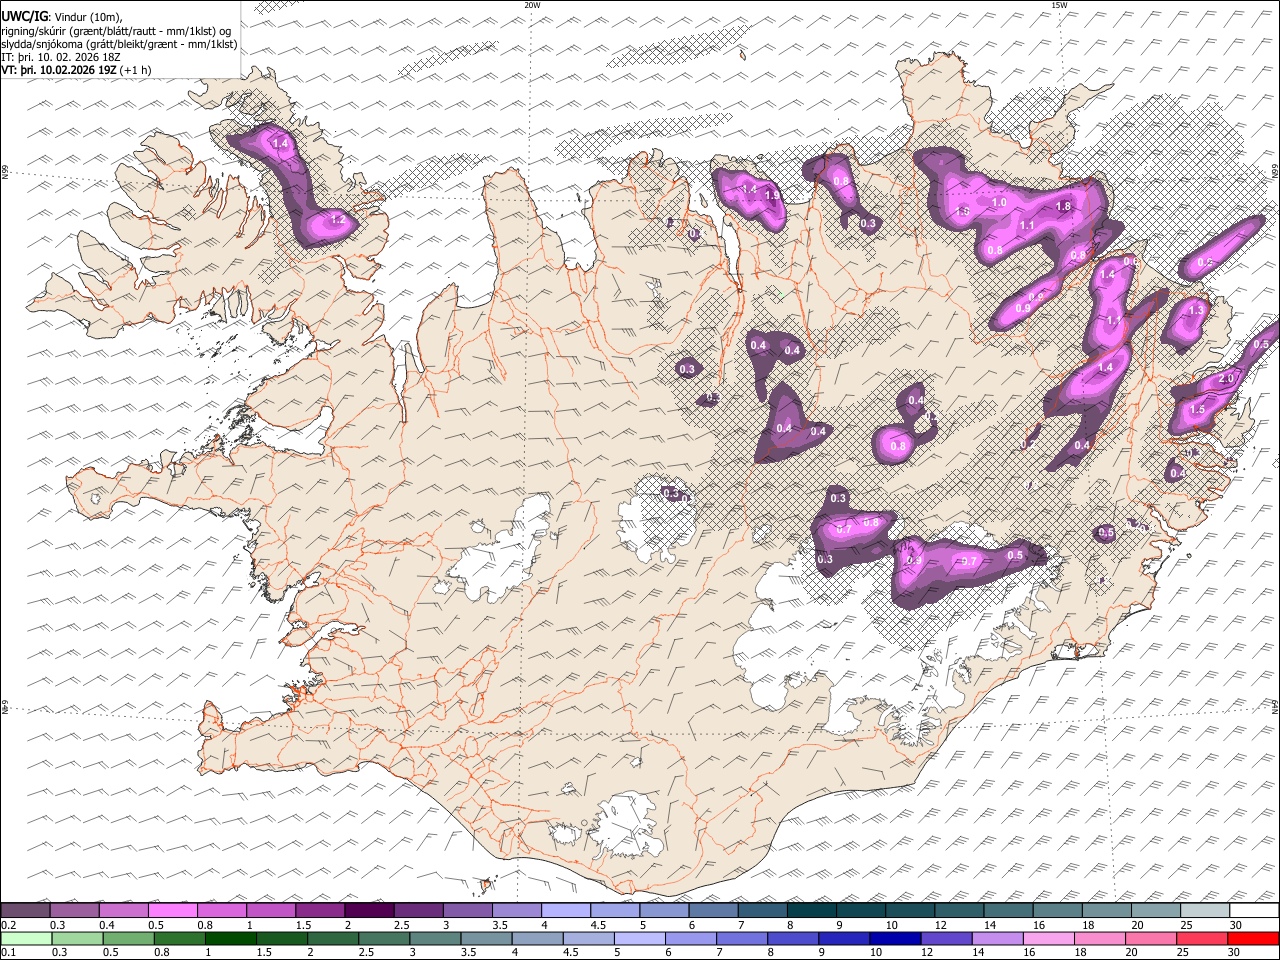The image size is (1280, 960).
Task: Click the 'VT: þri. 10.02.2026 19Z (+1 h)' line
Action: 77,70
